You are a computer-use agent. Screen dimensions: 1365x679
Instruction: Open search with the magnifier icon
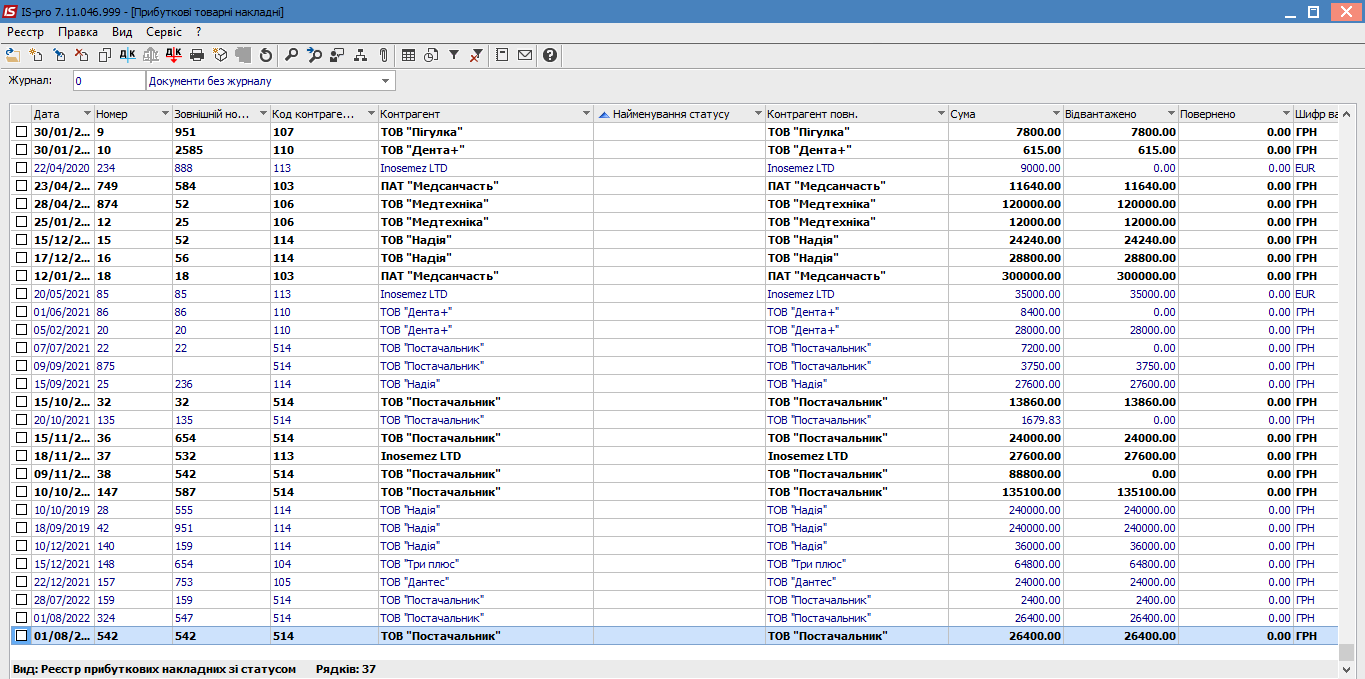291,55
